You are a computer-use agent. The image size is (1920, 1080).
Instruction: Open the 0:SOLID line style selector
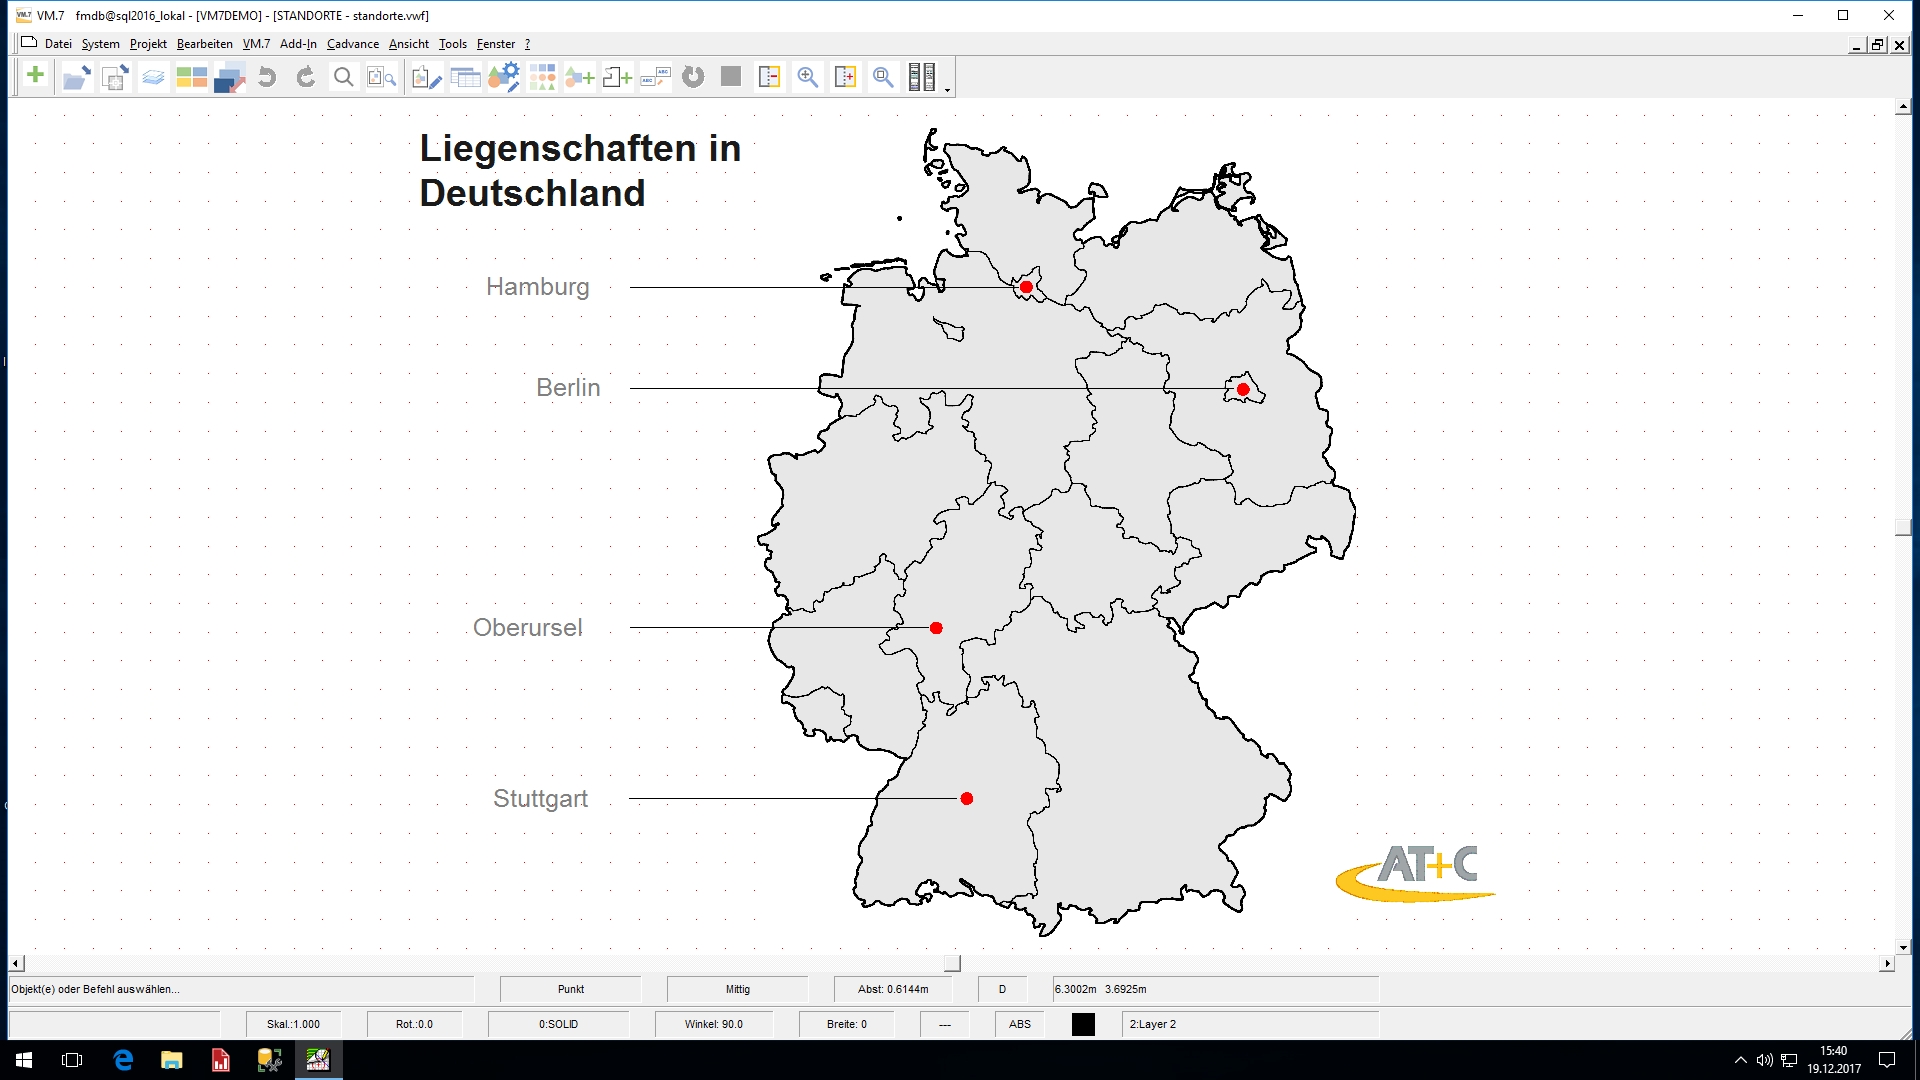click(x=558, y=1024)
